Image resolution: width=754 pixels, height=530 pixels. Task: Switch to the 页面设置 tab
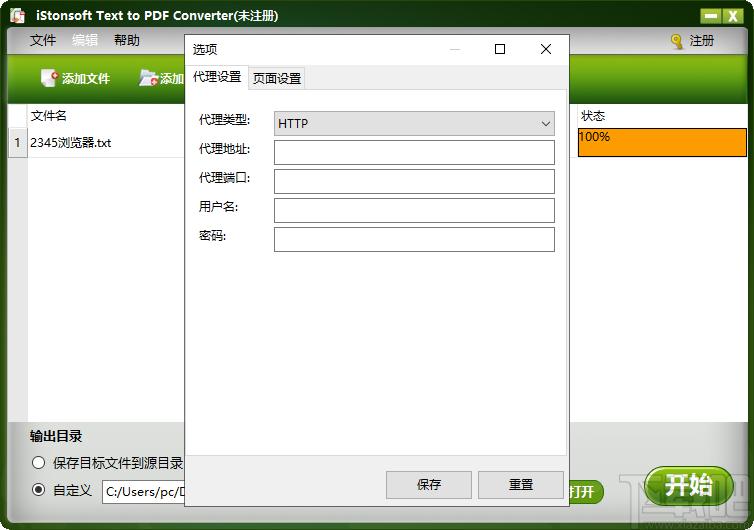pyautogui.click(x=276, y=78)
